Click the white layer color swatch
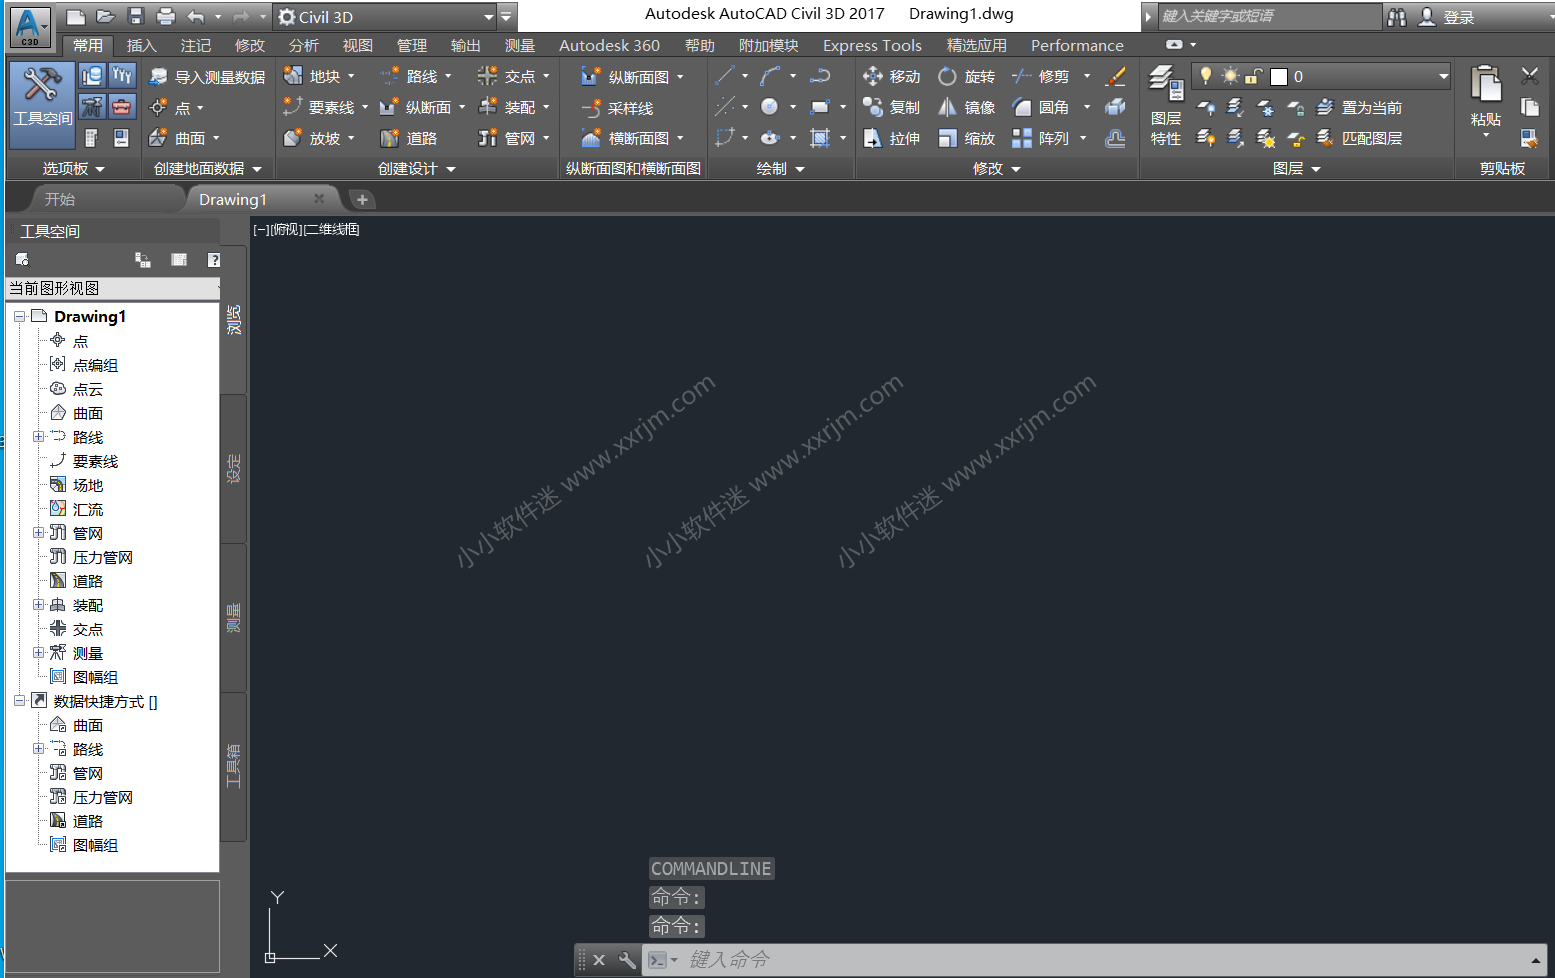This screenshot has width=1555, height=978. (x=1278, y=77)
